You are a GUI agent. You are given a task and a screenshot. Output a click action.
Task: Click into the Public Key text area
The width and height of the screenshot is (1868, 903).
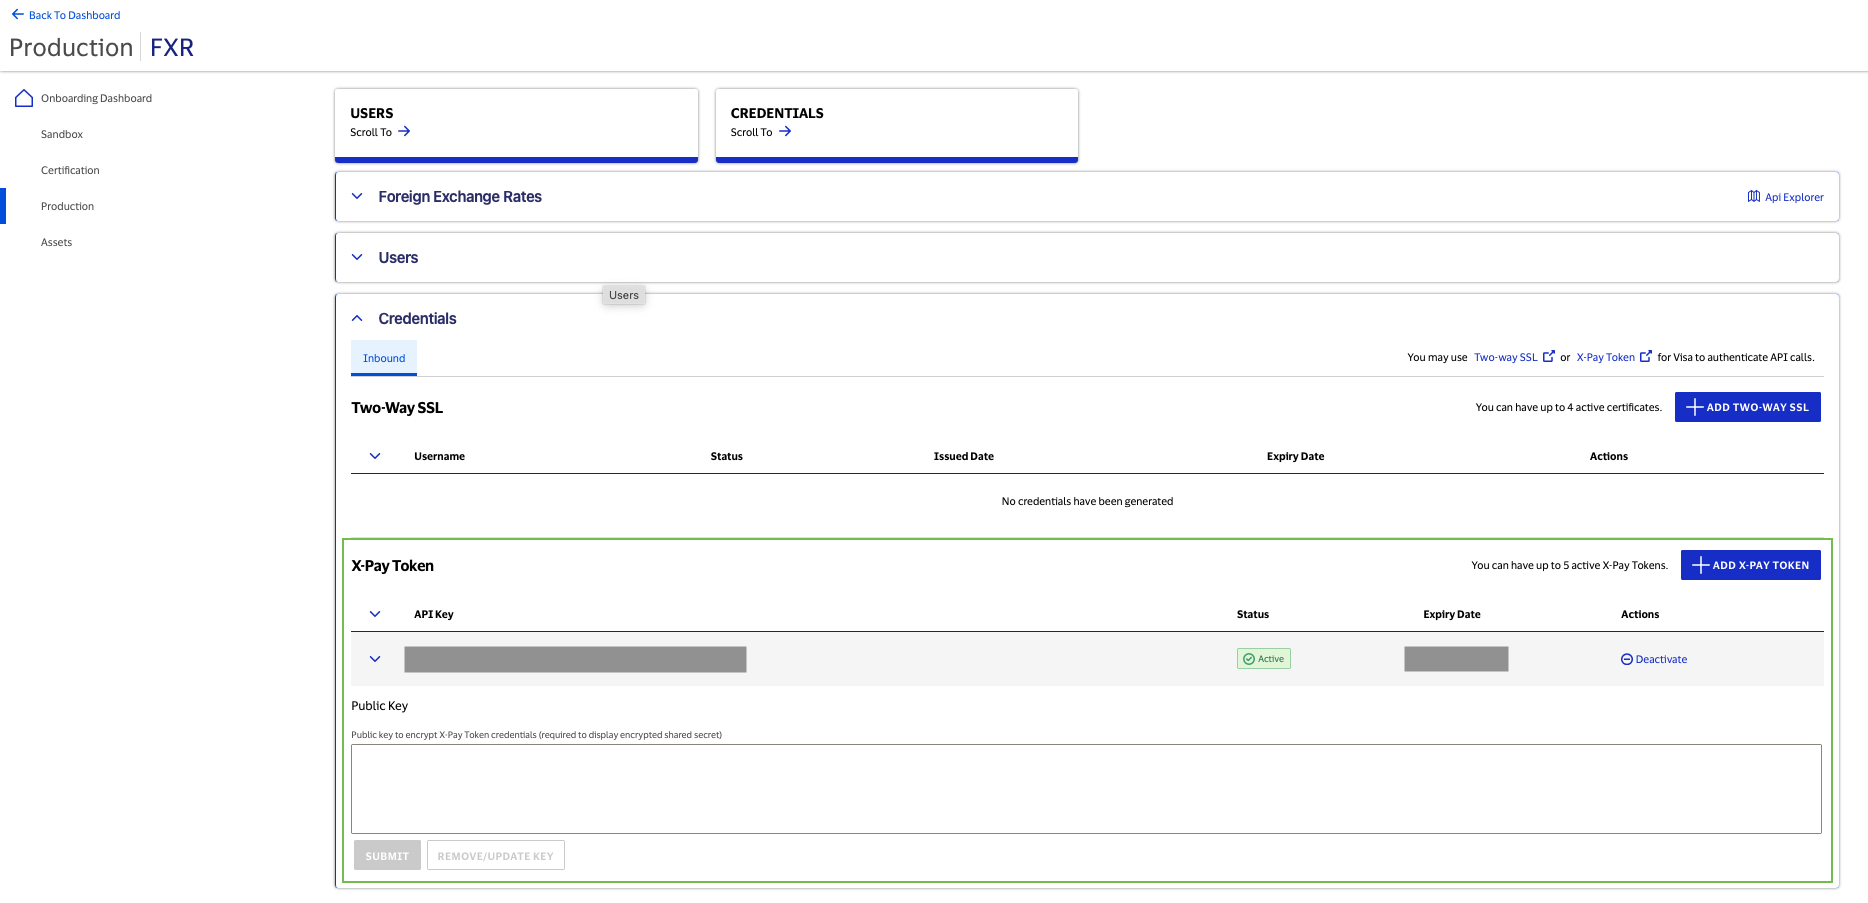point(1085,789)
